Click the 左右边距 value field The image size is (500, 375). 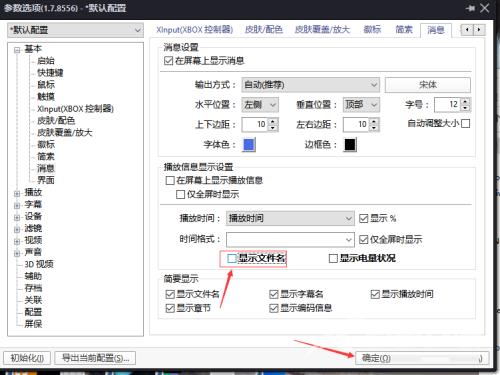pos(357,125)
